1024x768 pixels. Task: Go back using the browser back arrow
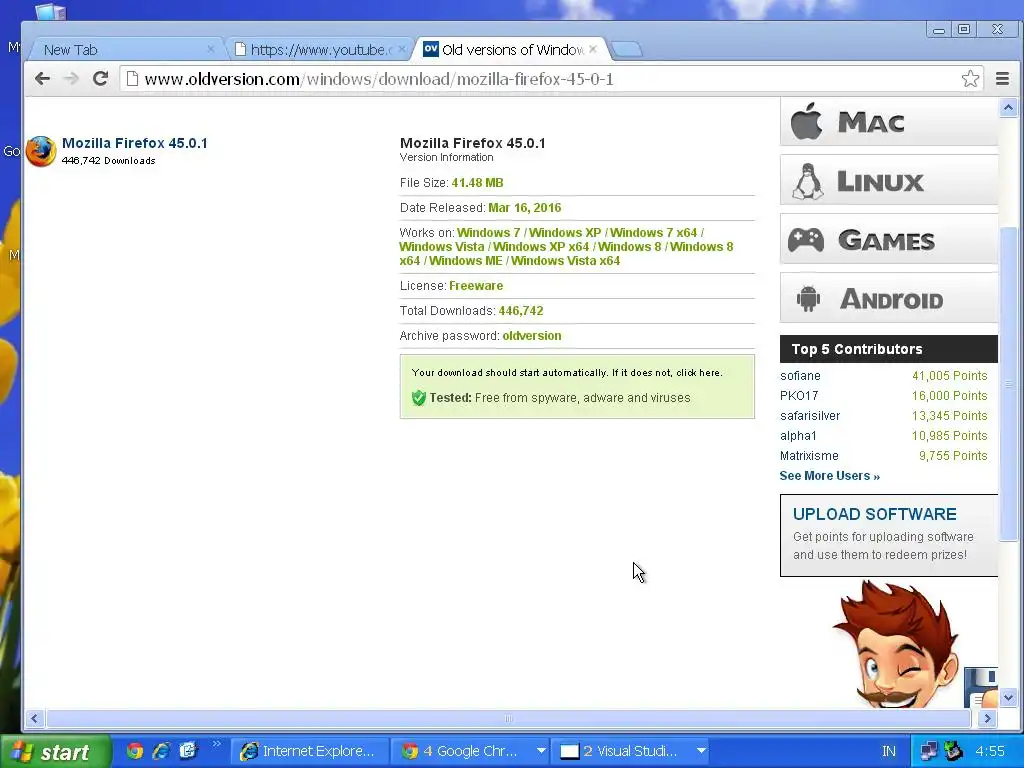[x=42, y=79]
